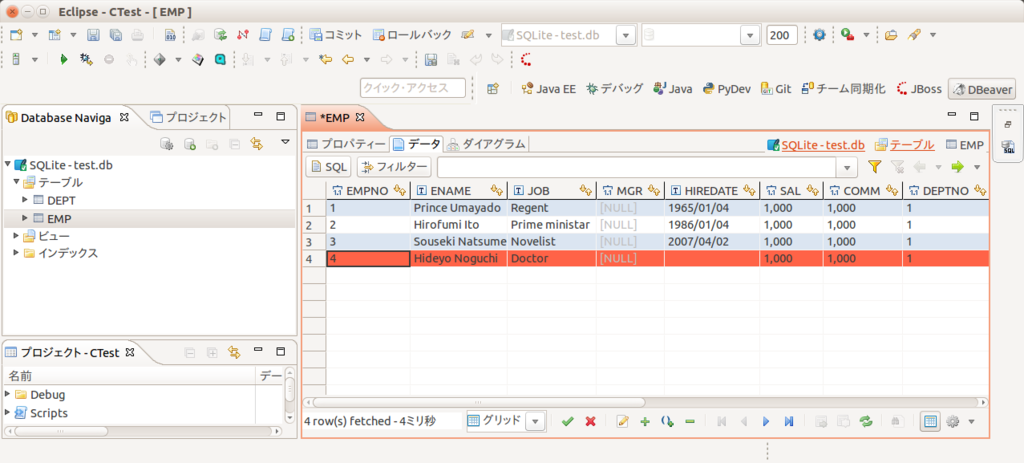
Task: Toggle the grid/record mode icon at bottom right
Action: click(930, 421)
